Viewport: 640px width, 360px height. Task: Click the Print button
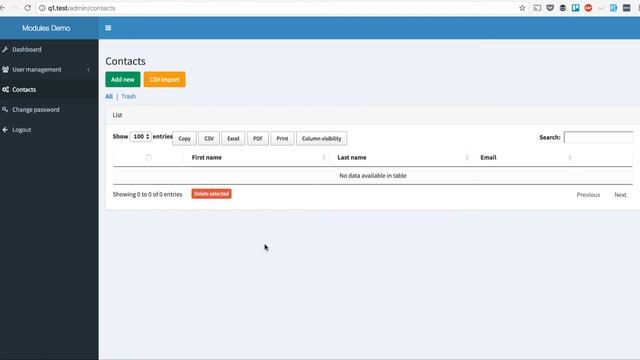(x=282, y=138)
